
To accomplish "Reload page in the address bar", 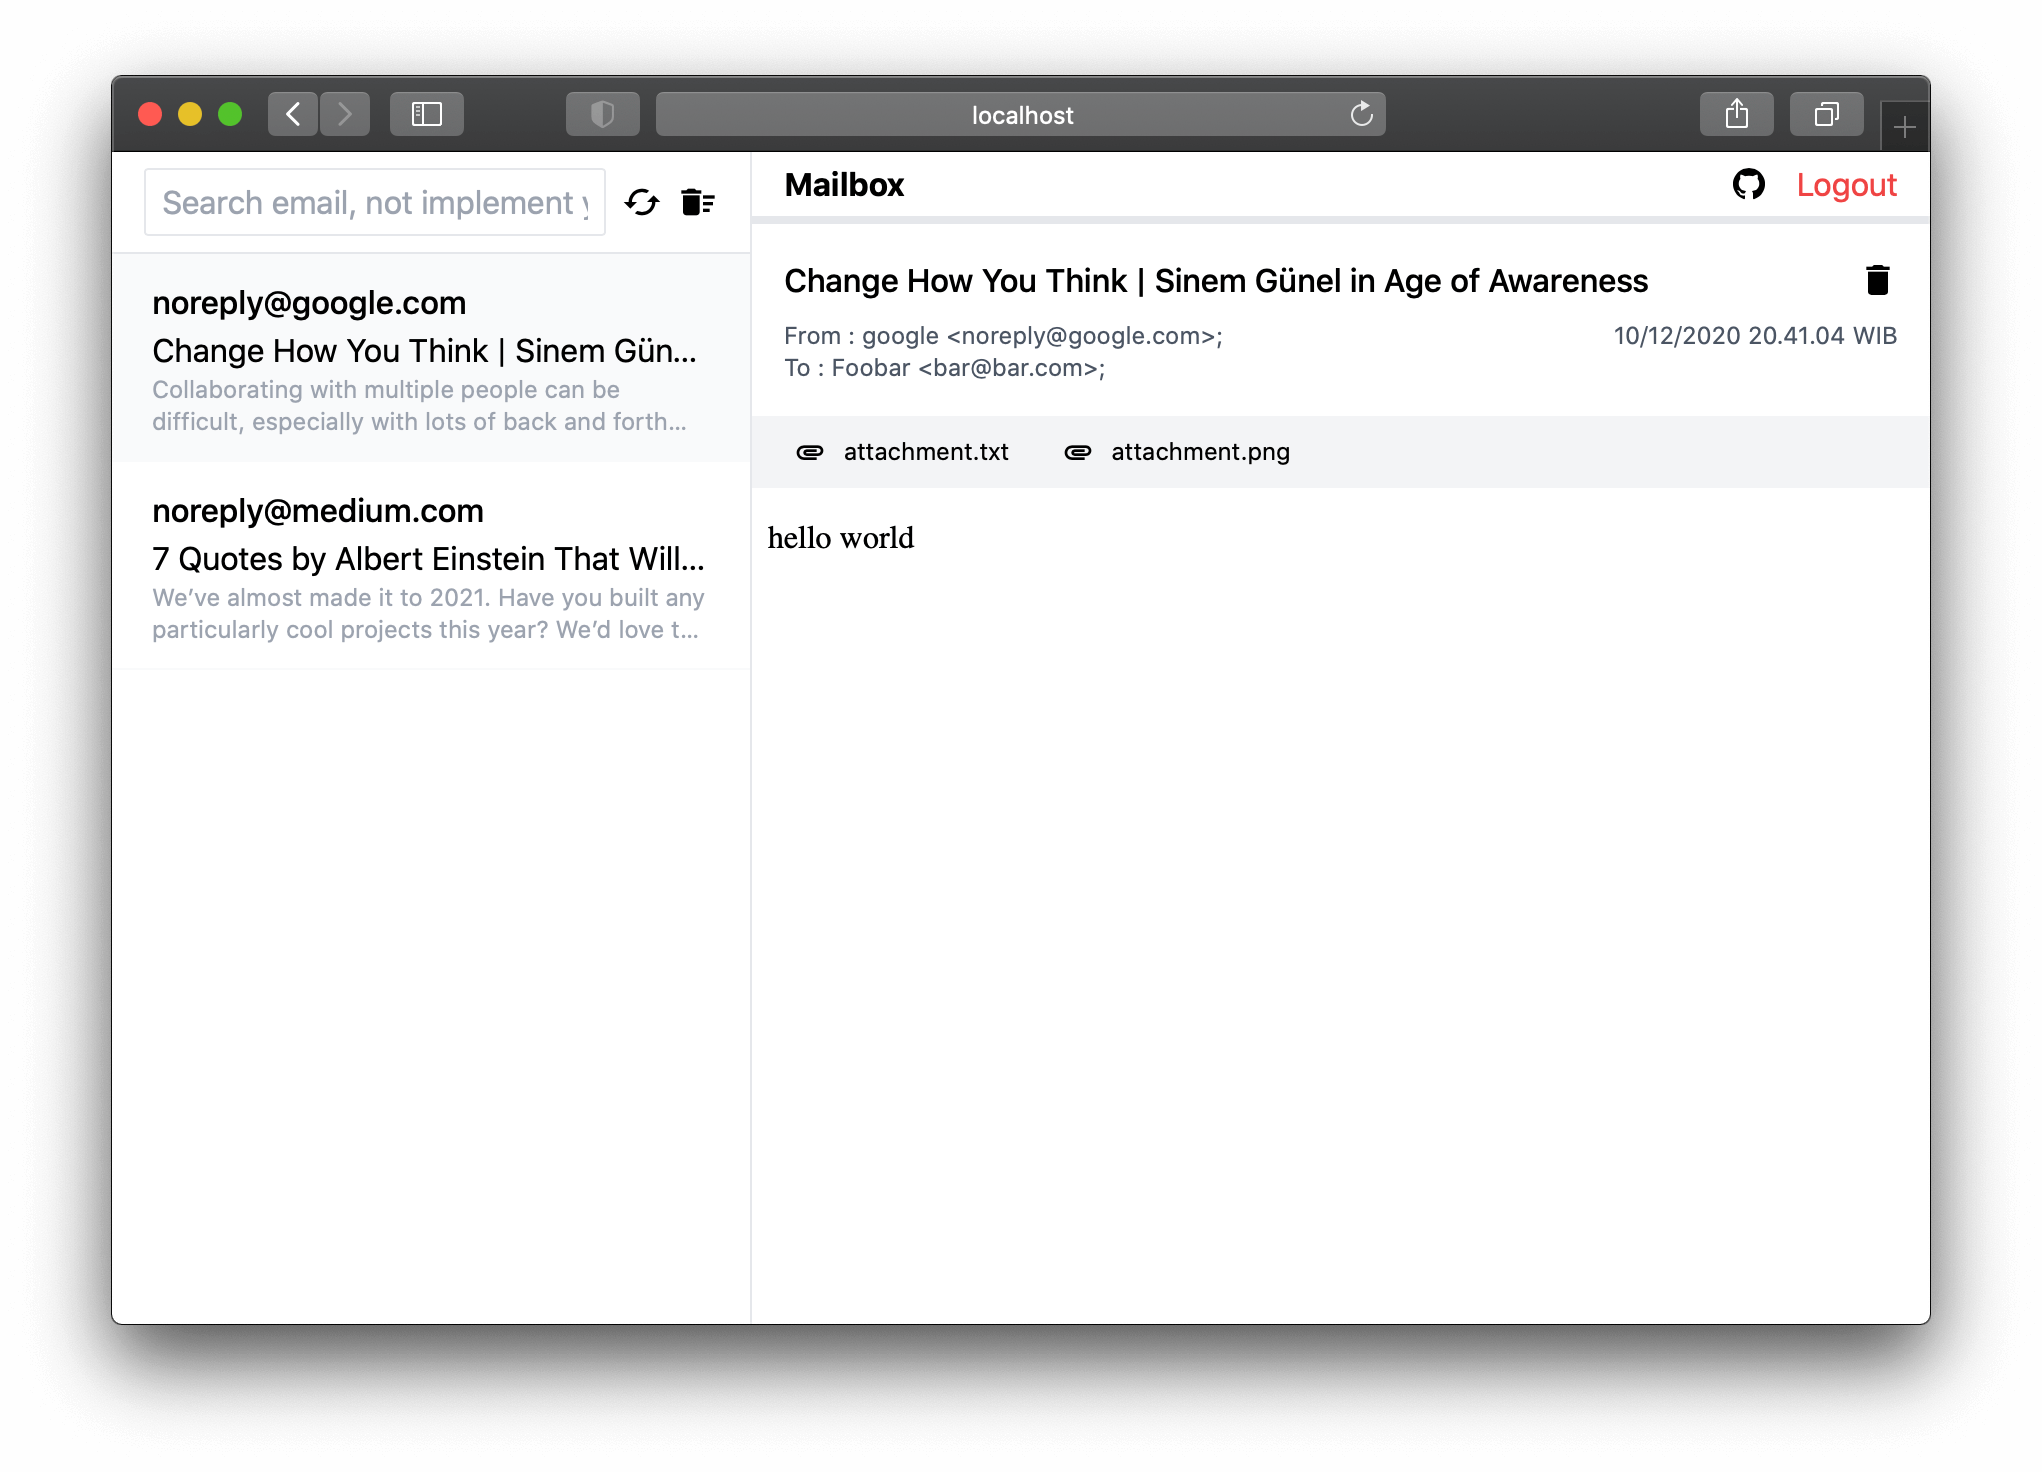I will 1361,114.
